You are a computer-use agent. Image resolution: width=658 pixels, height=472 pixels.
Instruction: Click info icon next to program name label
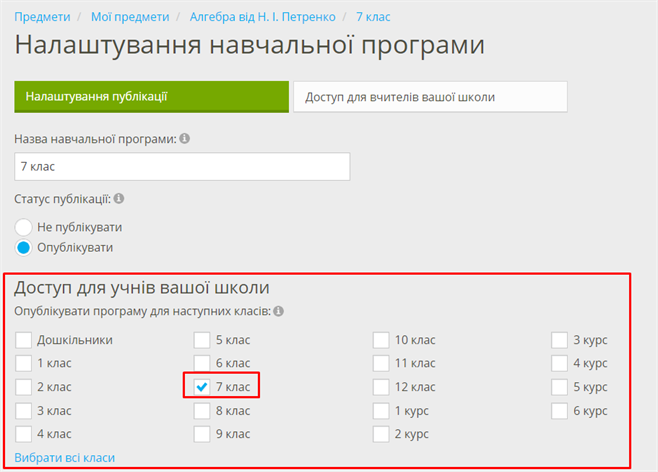pyautogui.click(x=184, y=139)
